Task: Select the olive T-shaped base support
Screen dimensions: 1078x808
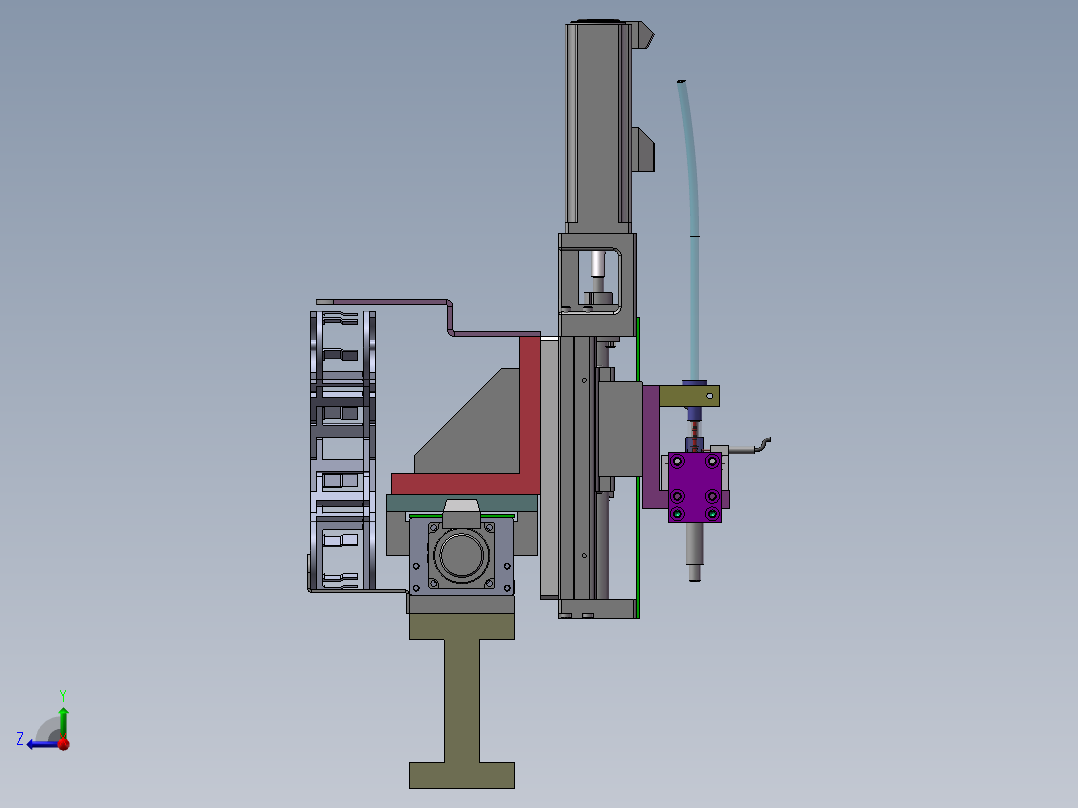Action: (x=462, y=701)
